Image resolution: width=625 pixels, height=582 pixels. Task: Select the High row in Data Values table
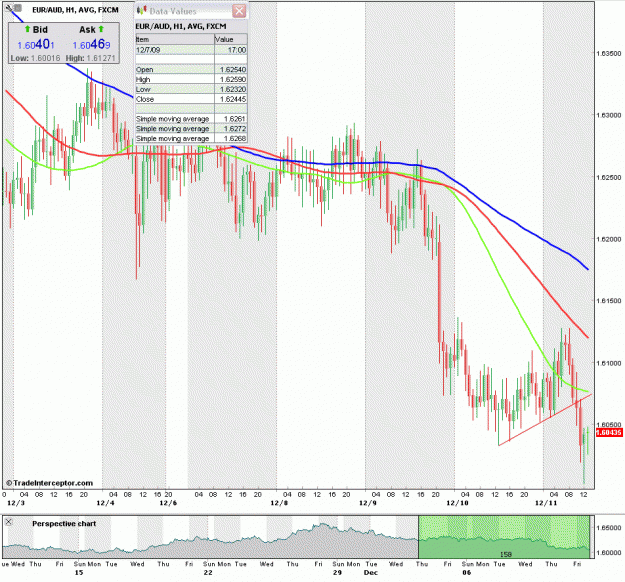191,79
